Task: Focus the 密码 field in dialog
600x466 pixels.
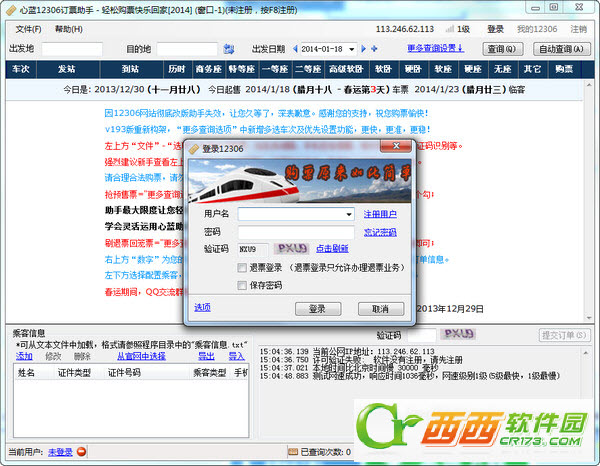Action: (296, 232)
